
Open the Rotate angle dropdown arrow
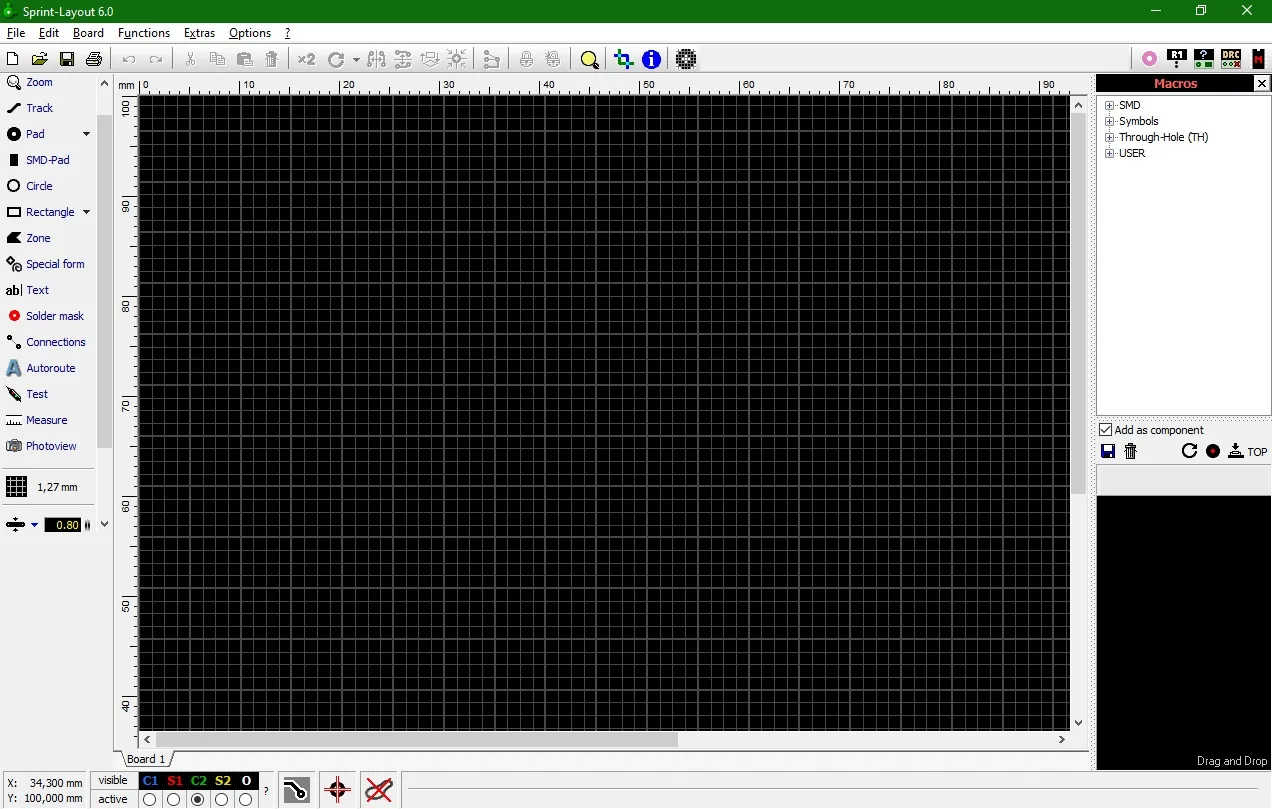pos(356,60)
